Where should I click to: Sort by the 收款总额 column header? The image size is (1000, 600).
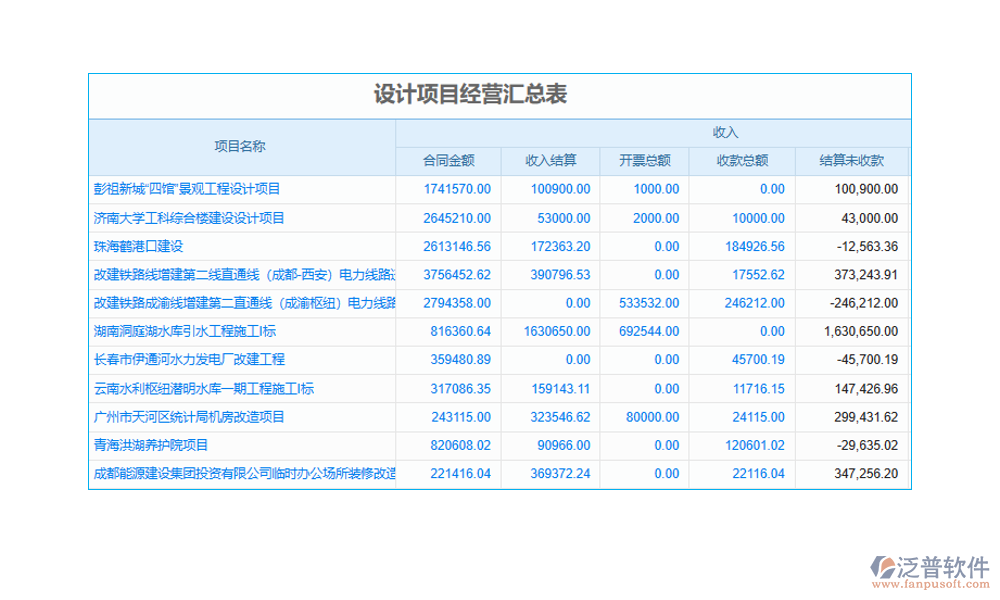click(x=742, y=158)
